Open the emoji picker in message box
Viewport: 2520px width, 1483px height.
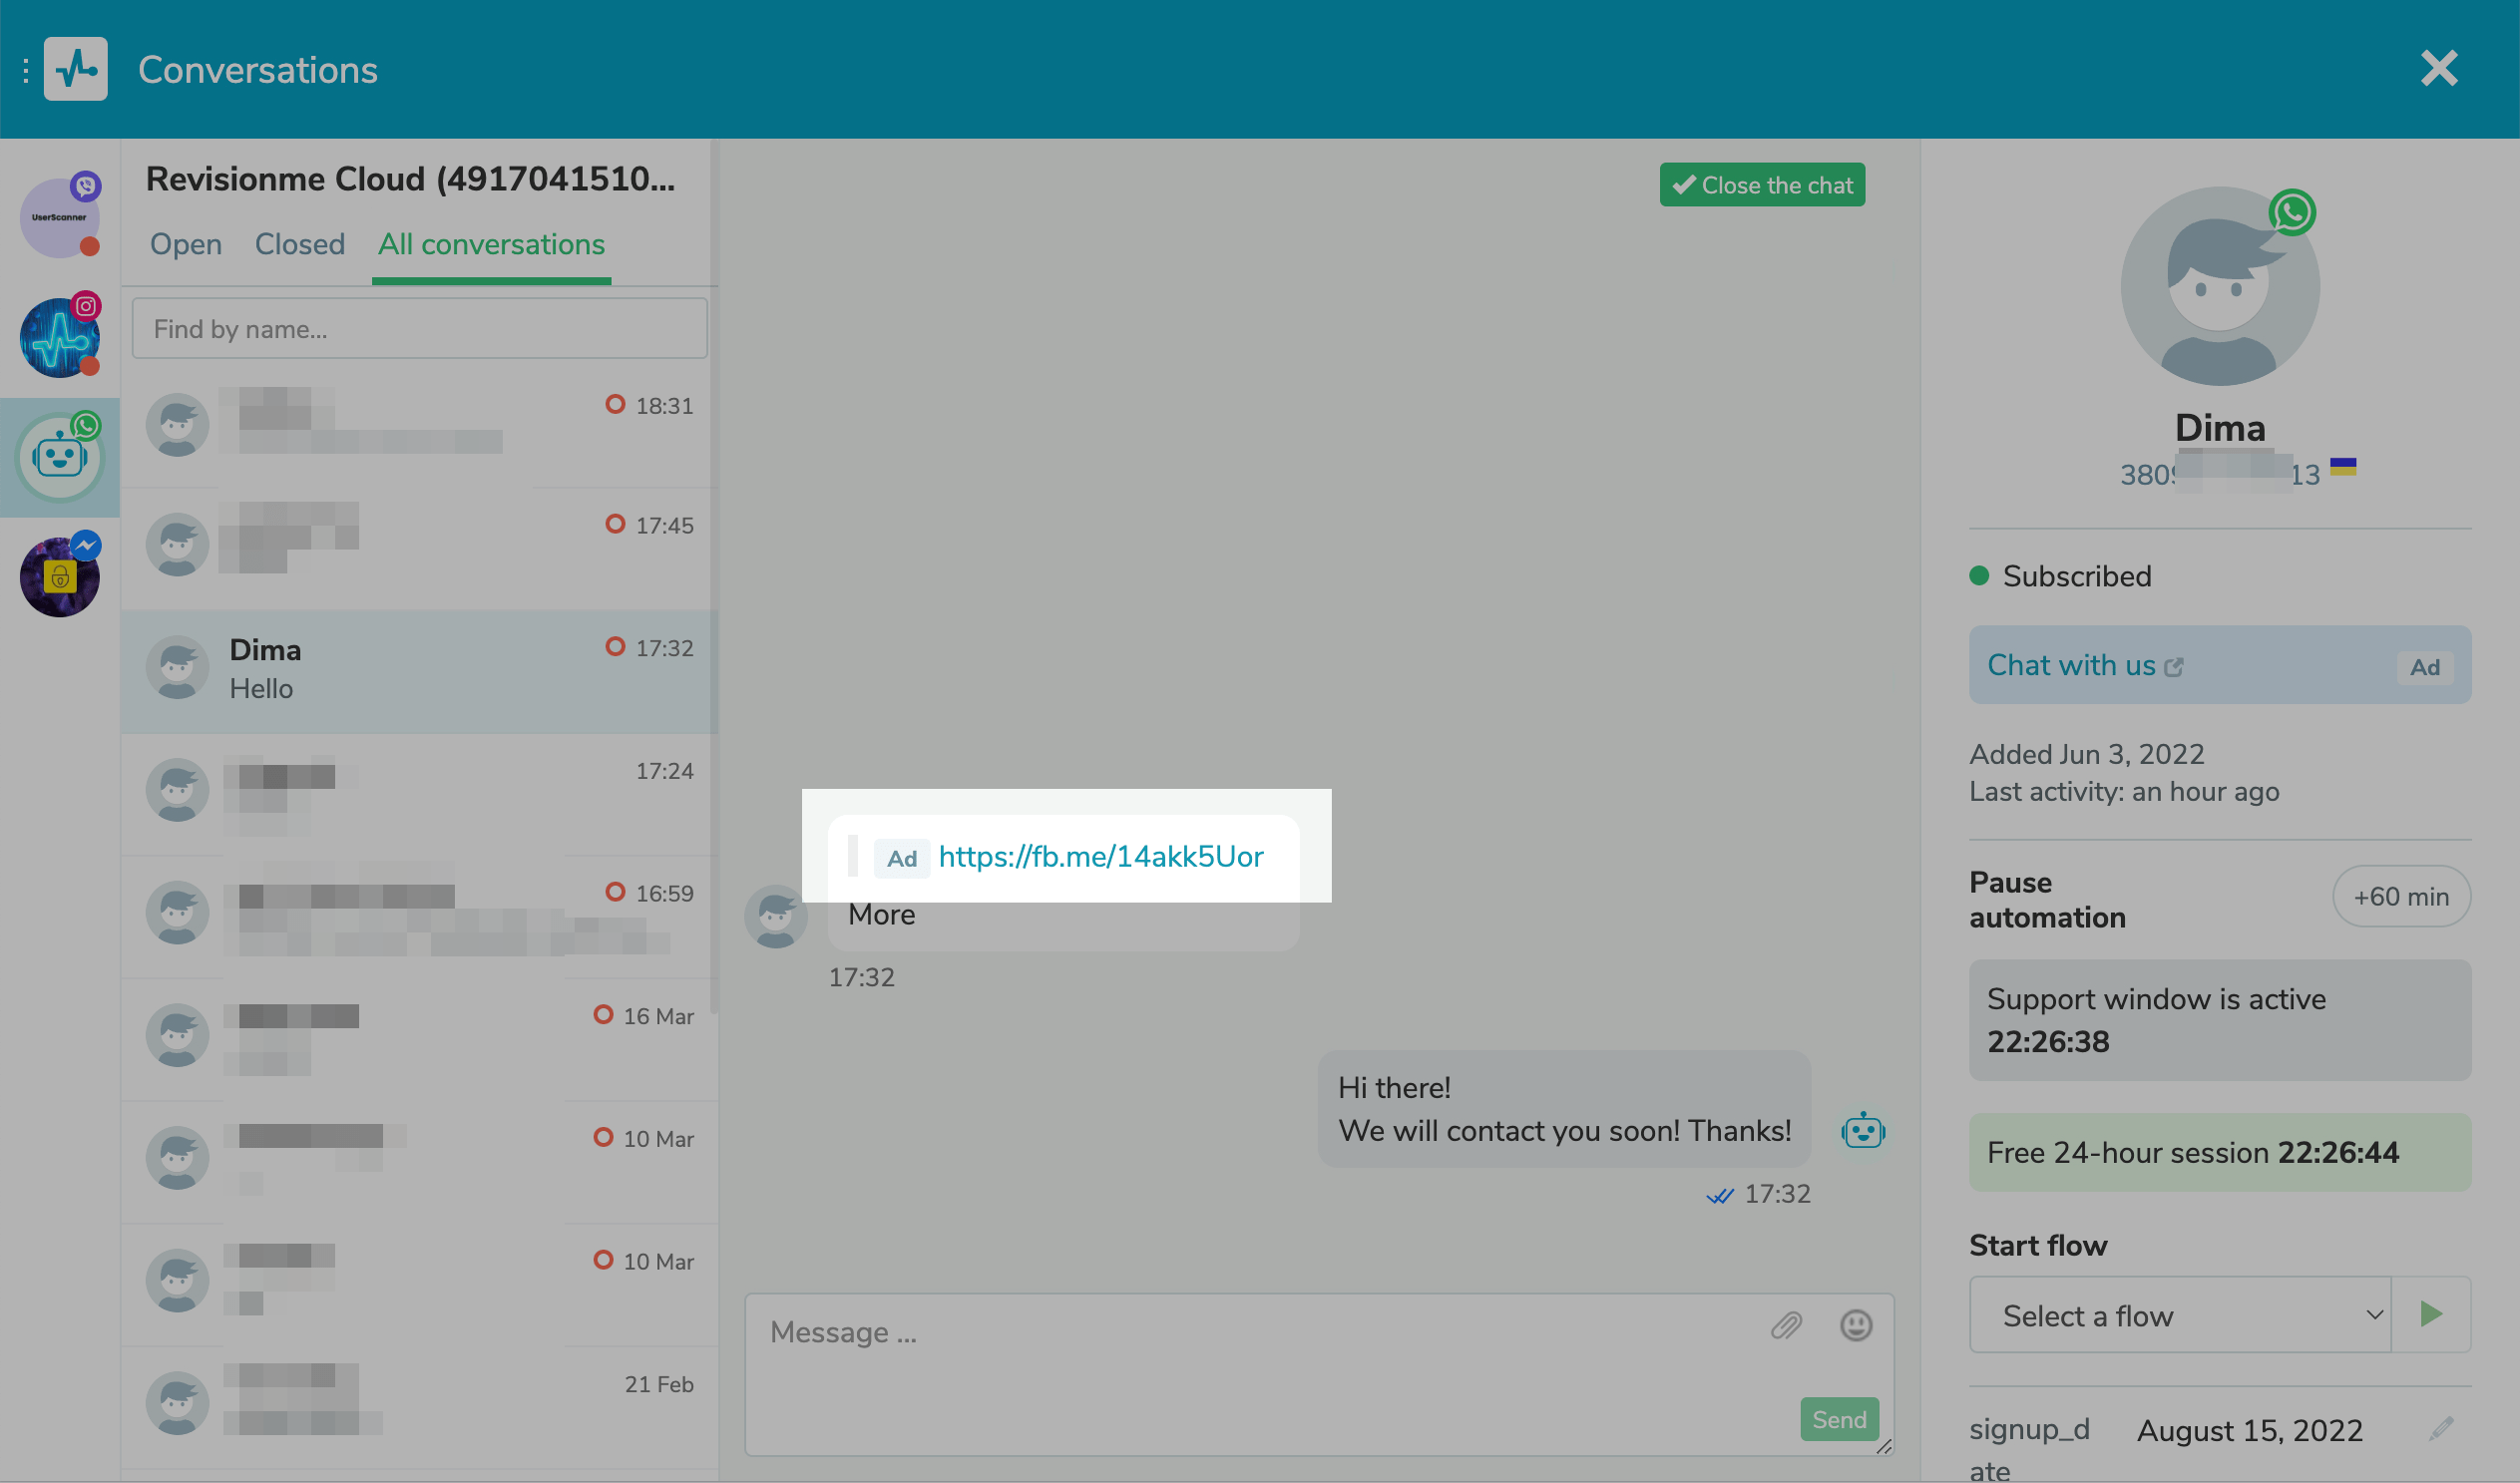pyautogui.click(x=1856, y=1326)
